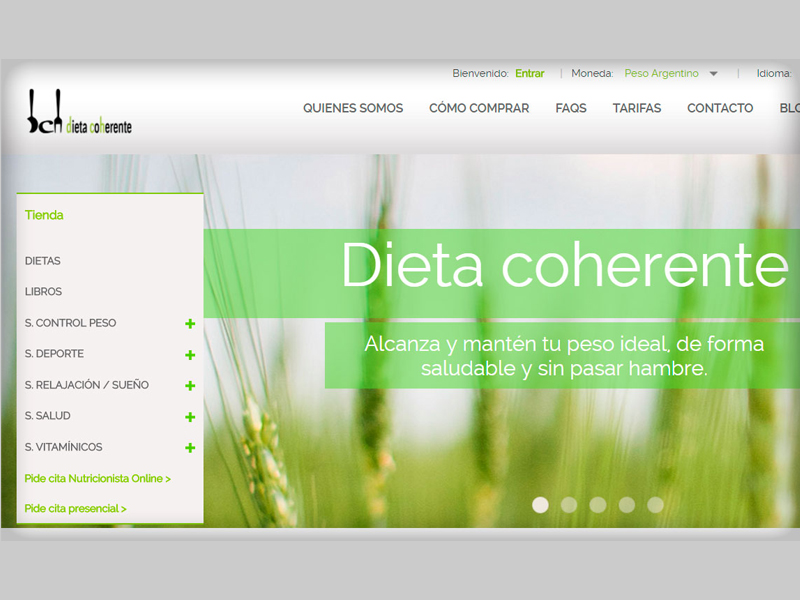
Task: View the TARIFAS page
Action: click(x=637, y=108)
